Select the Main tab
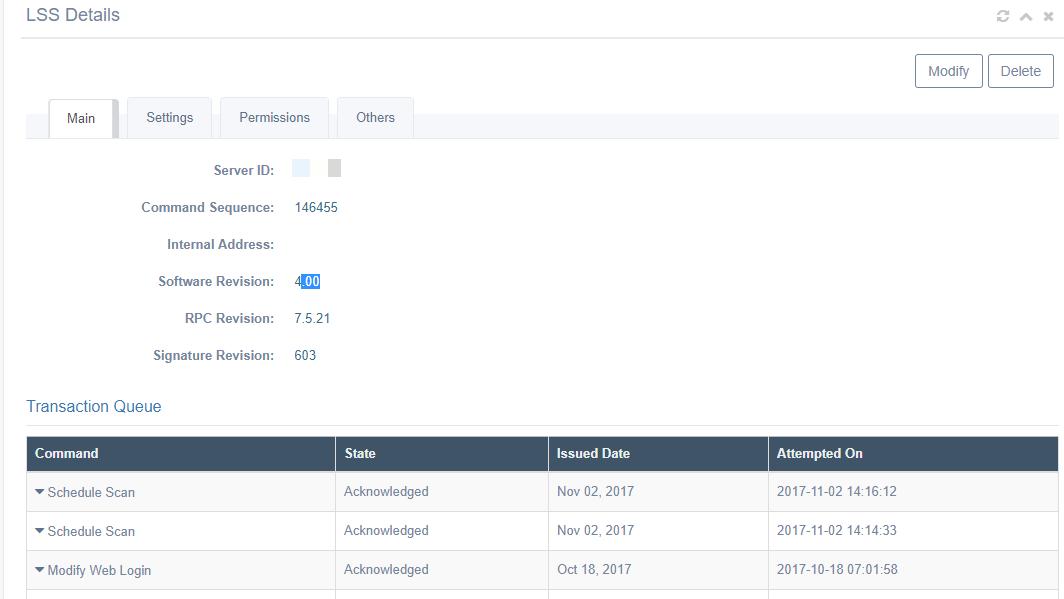Image resolution: width=1064 pixels, height=599 pixels. [81, 119]
